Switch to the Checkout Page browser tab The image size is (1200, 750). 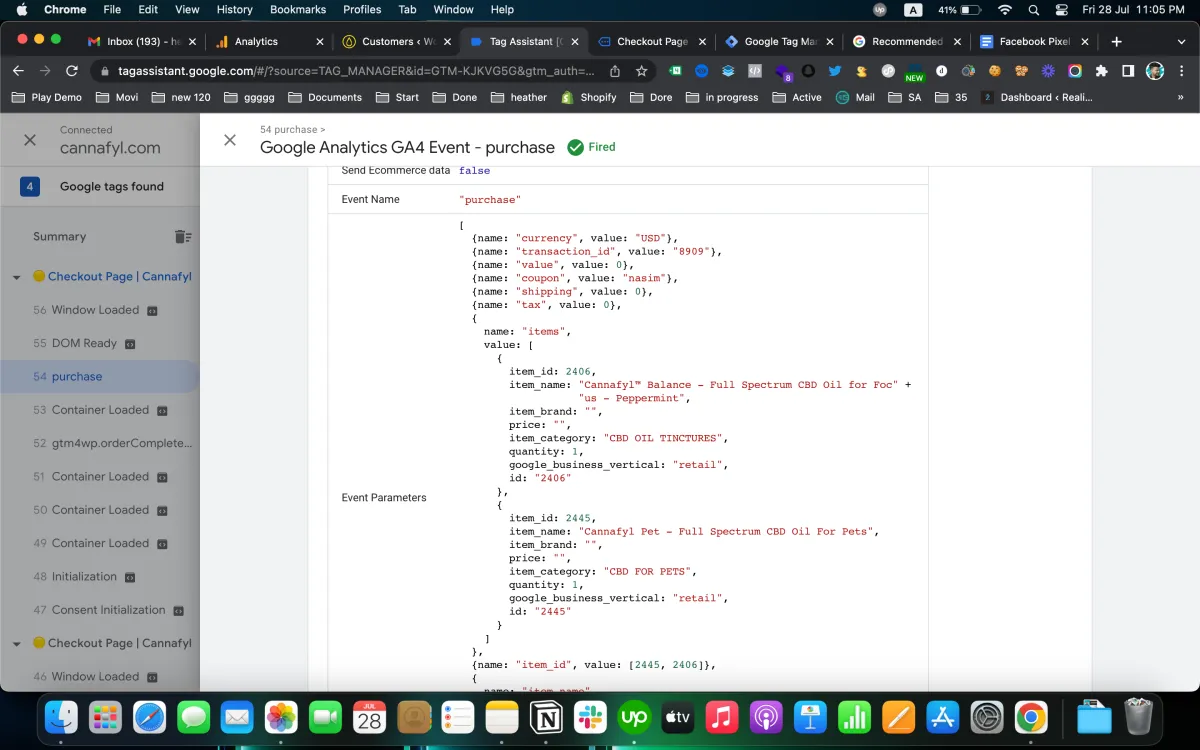click(650, 42)
